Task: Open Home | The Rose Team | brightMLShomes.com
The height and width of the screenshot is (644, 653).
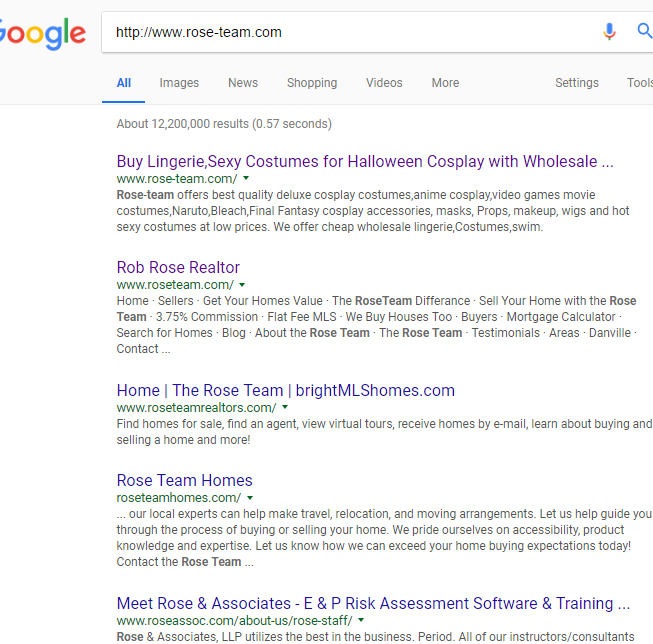Action: click(x=286, y=390)
